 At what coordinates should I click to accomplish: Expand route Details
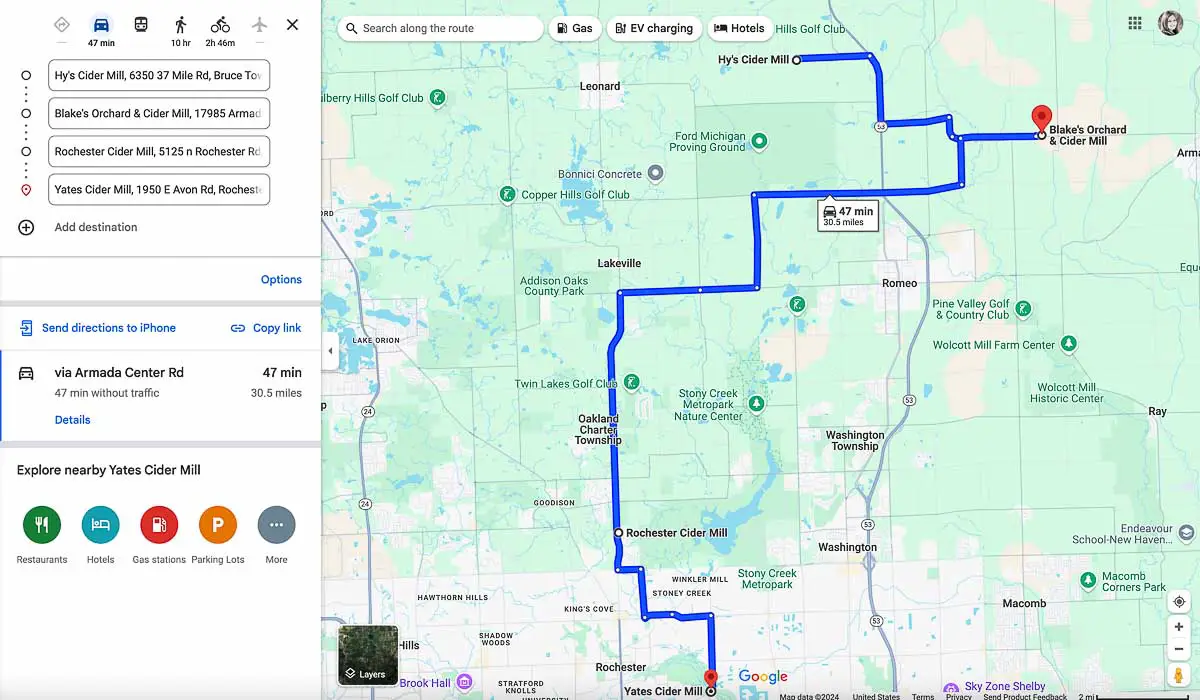tap(72, 419)
